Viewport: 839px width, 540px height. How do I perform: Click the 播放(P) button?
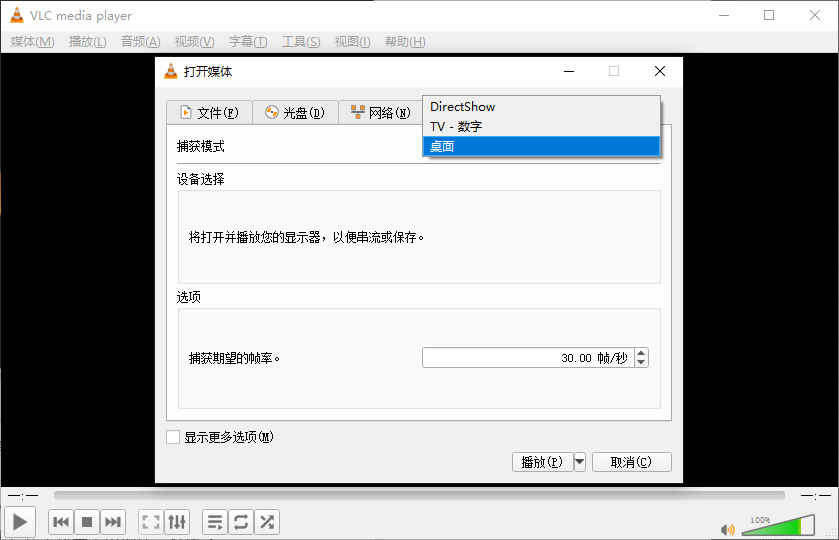(x=542, y=462)
